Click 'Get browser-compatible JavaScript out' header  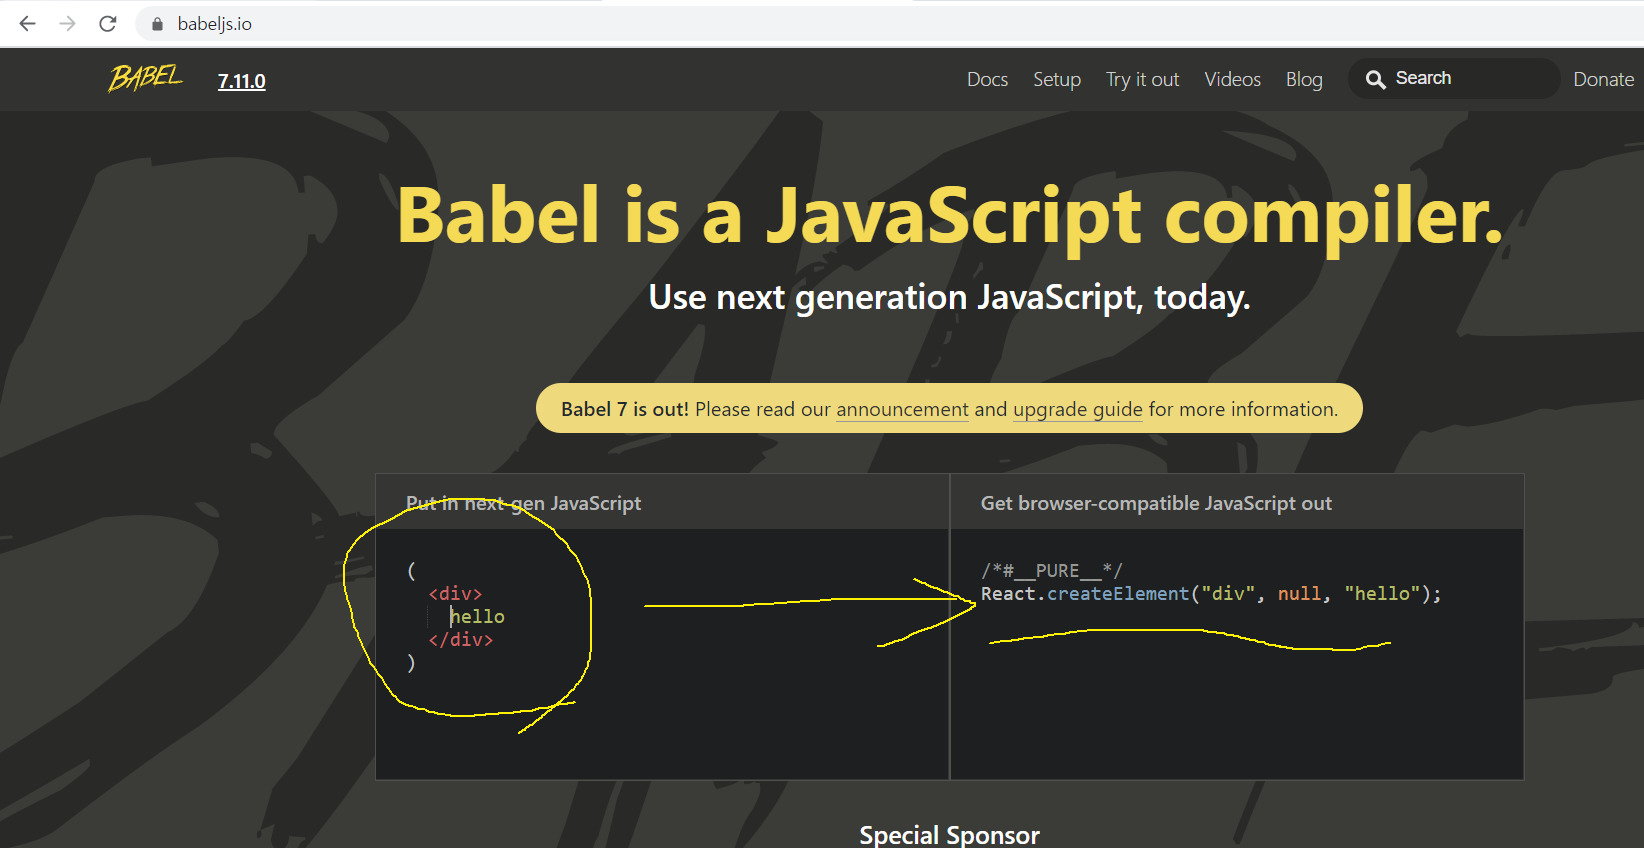tap(1156, 503)
